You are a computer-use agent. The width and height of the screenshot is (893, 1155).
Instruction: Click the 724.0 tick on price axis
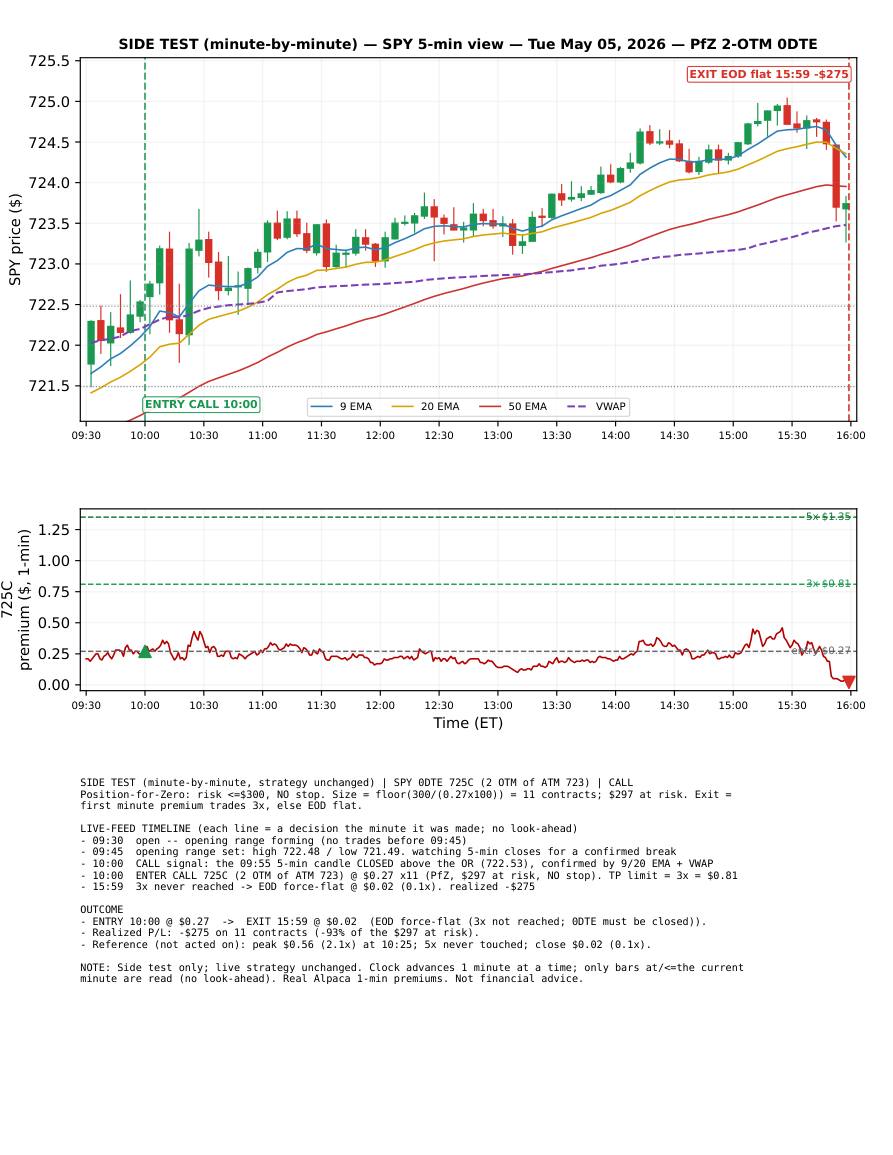49,183
